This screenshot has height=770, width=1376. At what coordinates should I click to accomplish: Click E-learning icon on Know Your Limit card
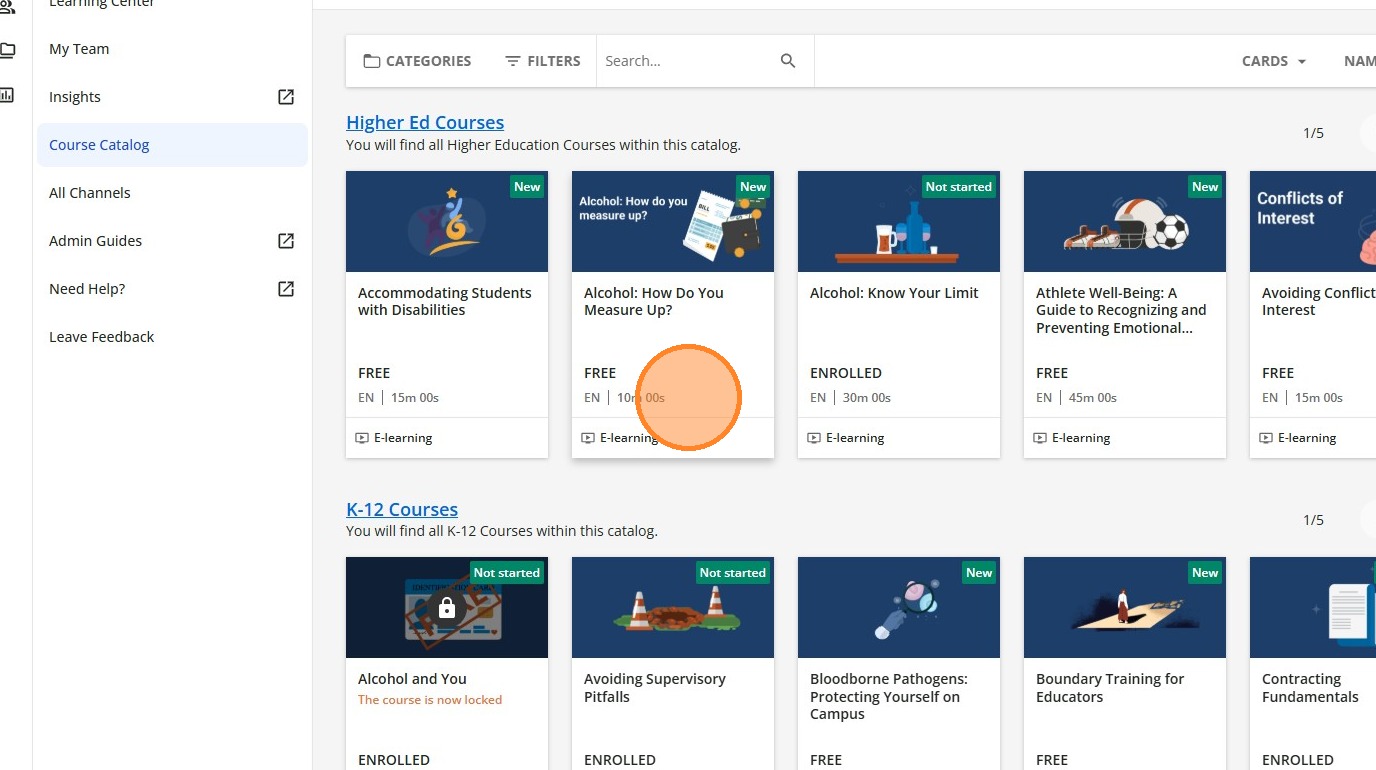(814, 438)
